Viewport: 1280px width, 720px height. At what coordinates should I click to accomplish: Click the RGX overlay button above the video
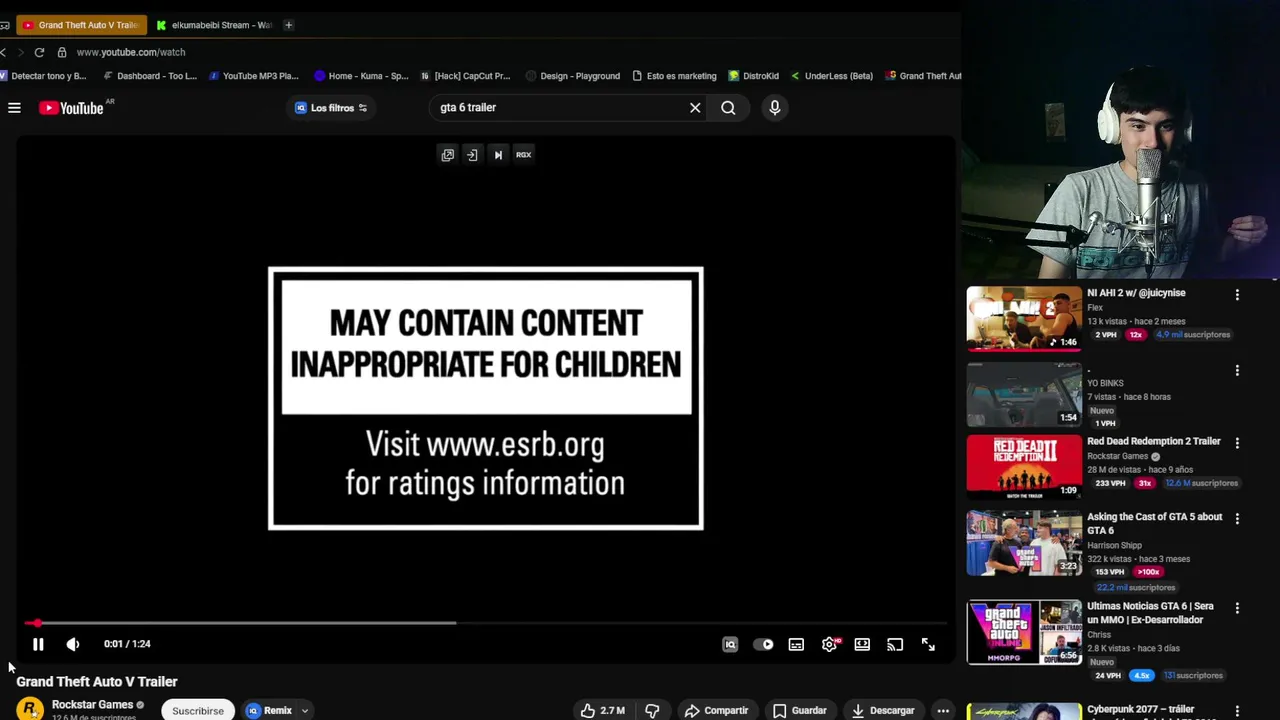point(523,155)
